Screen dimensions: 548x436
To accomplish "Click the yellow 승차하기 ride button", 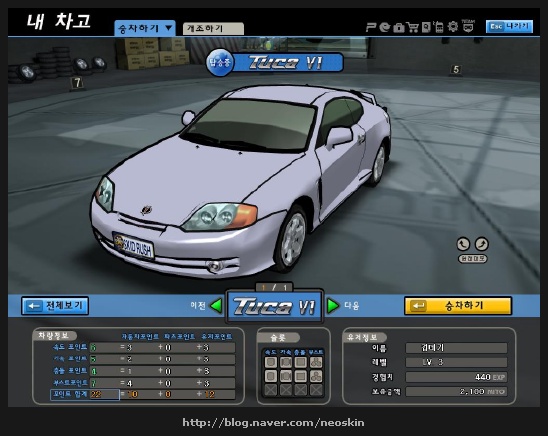I will click(x=458, y=306).
